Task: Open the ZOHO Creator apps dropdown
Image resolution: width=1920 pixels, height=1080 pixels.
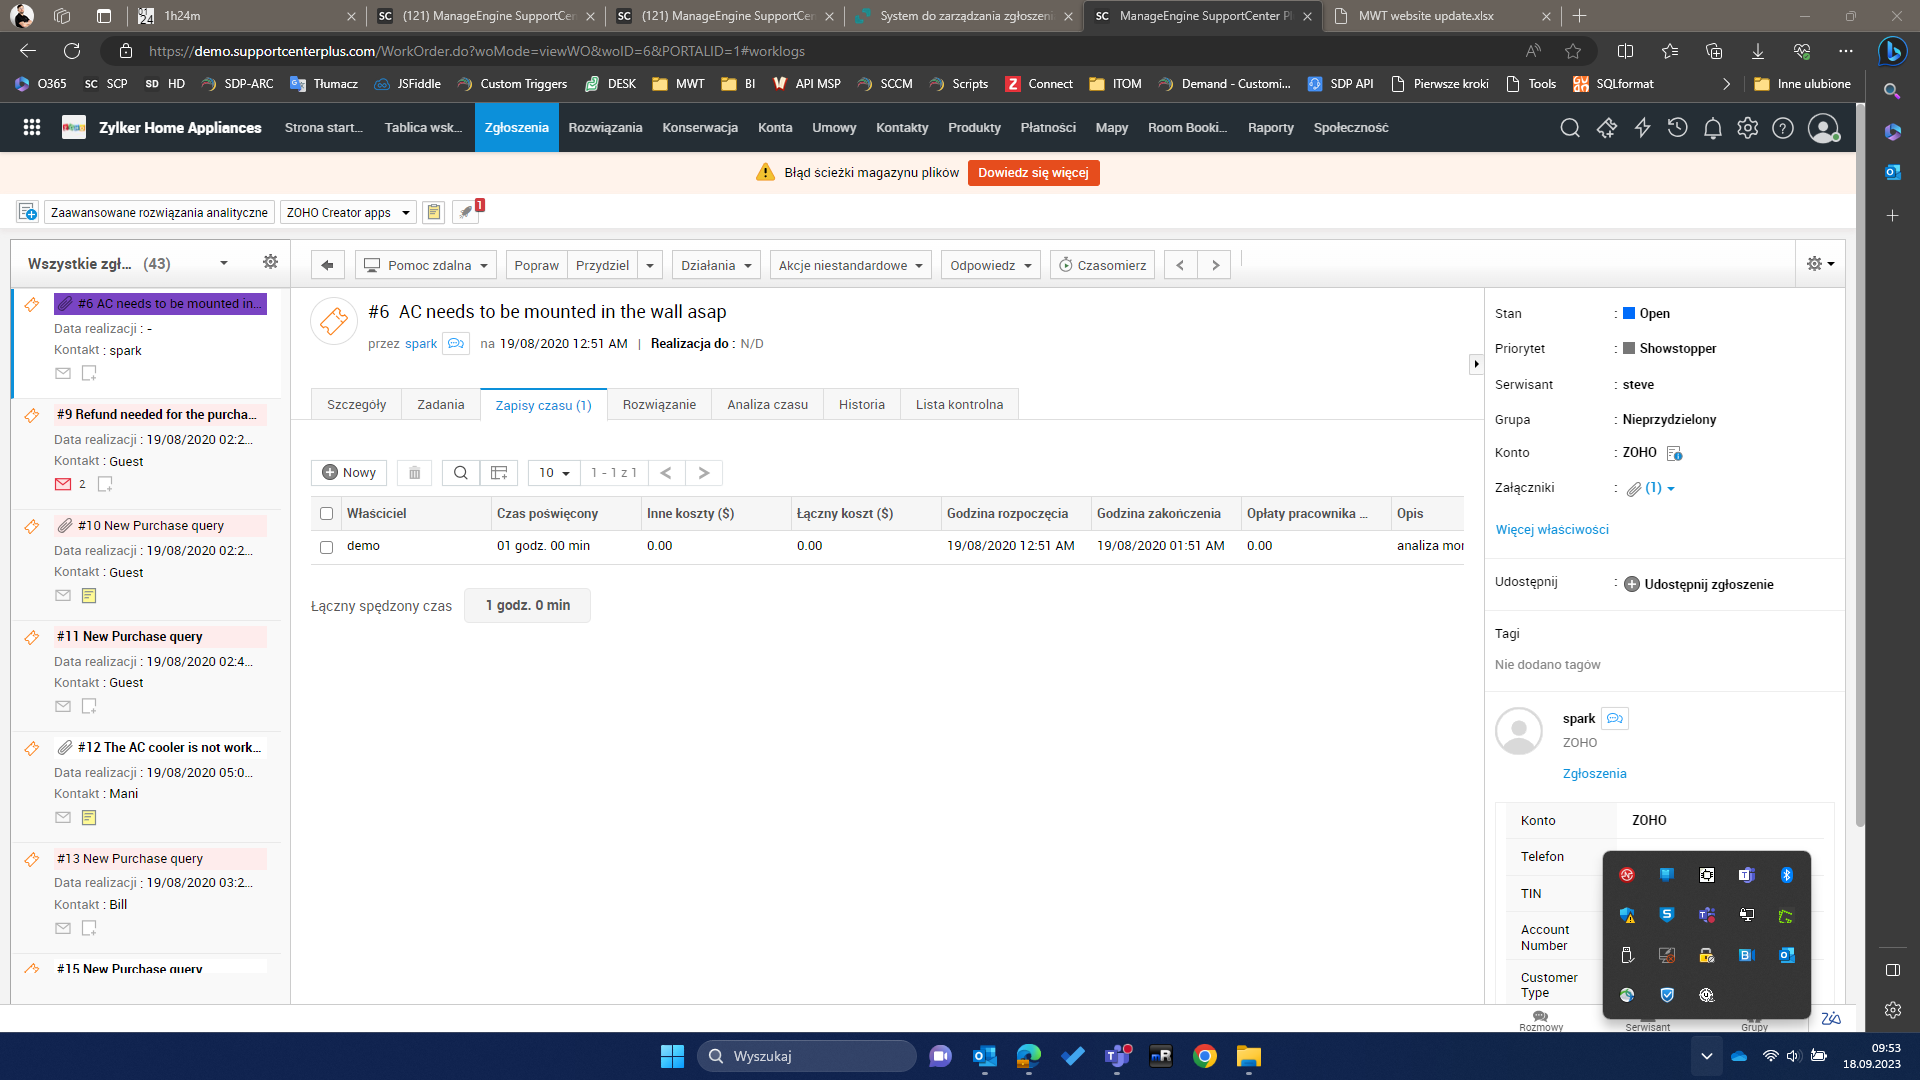Action: [347, 212]
